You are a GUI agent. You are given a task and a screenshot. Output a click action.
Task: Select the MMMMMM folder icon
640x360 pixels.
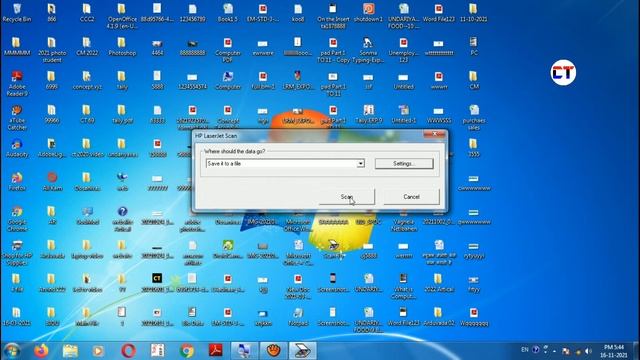point(16,46)
